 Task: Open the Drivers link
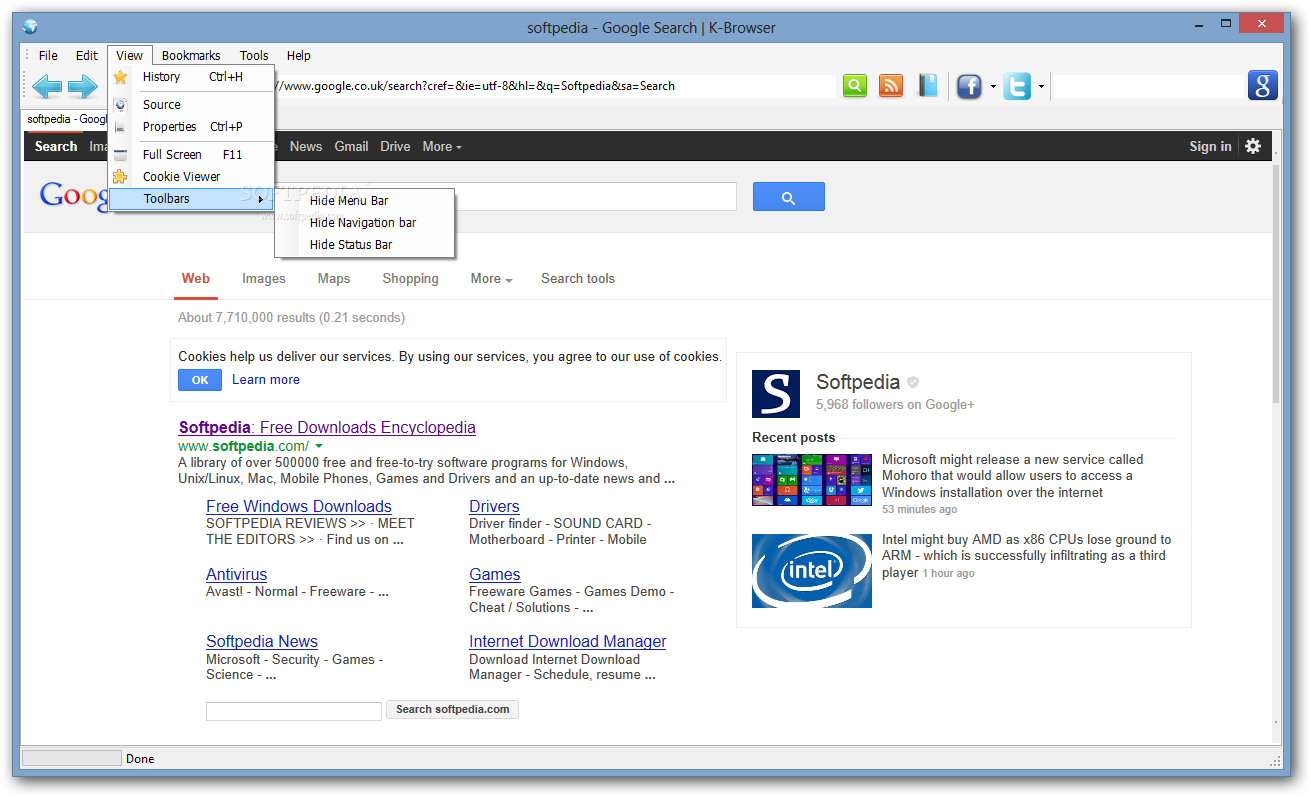point(495,507)
